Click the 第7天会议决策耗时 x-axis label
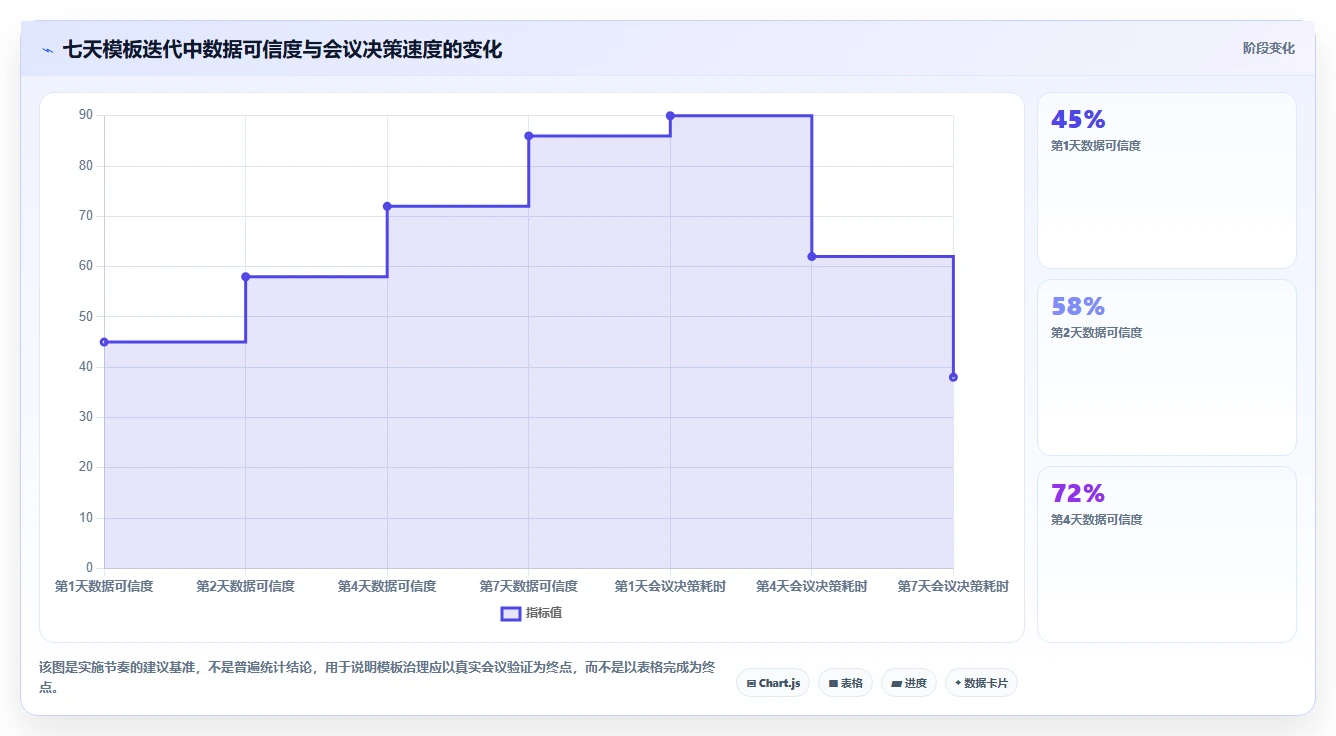 click(x=953, y=586)
